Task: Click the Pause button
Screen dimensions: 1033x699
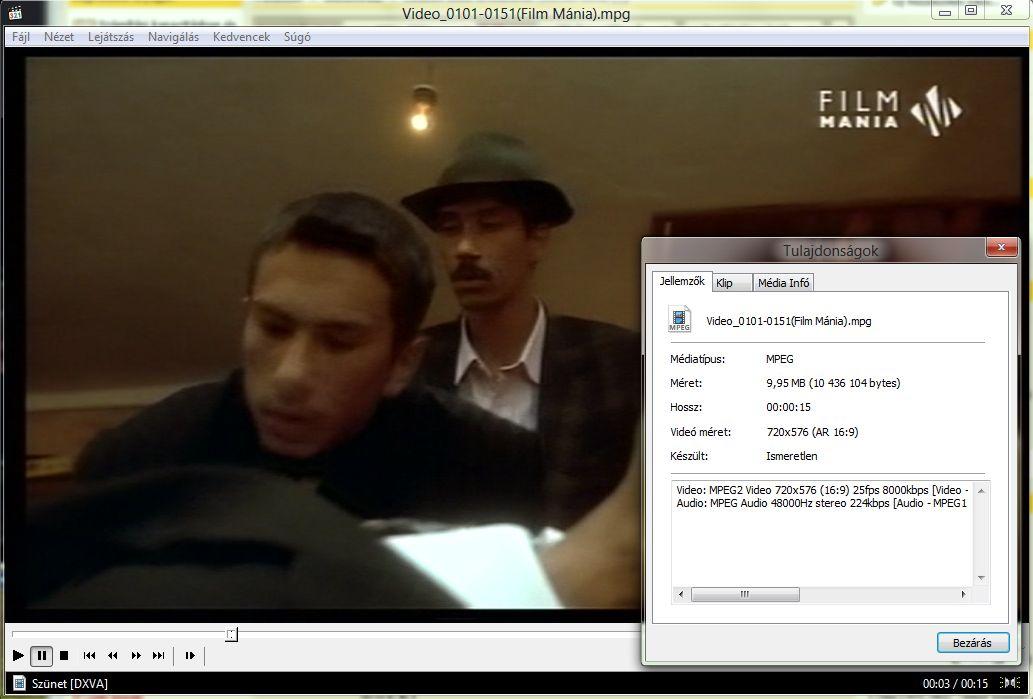Action: 41,656
